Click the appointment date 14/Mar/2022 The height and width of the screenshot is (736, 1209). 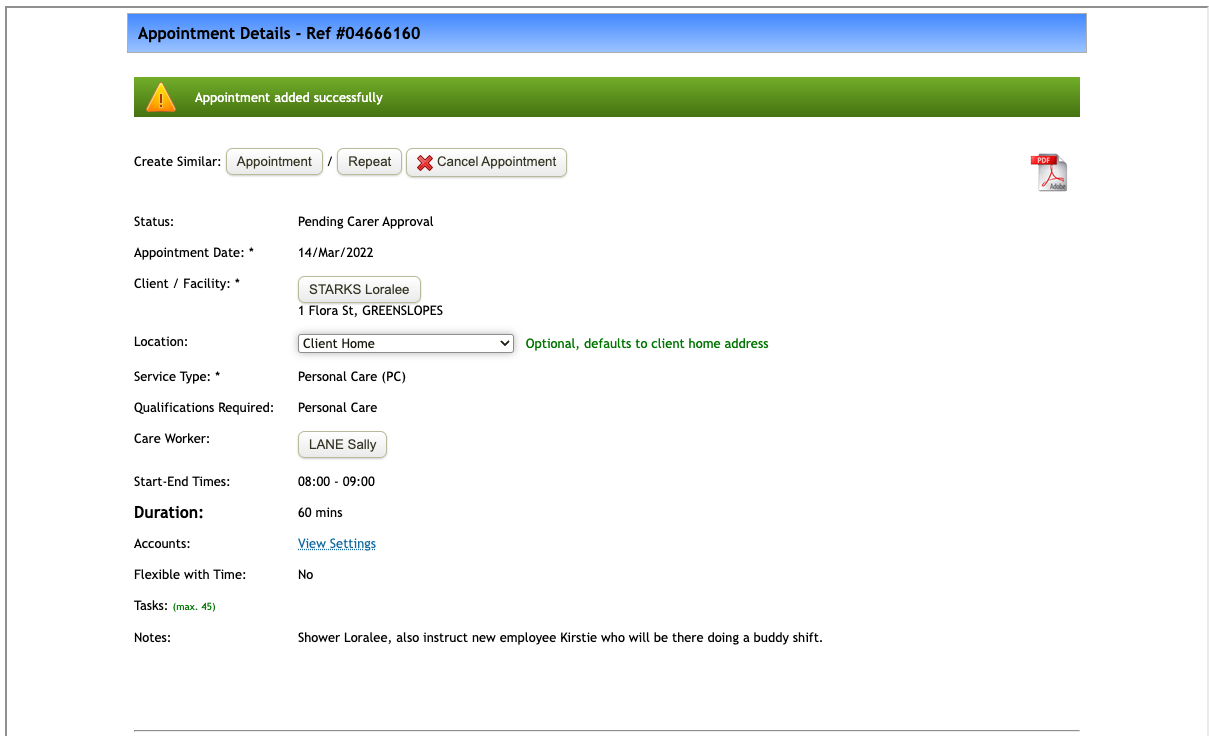(335, 252)
